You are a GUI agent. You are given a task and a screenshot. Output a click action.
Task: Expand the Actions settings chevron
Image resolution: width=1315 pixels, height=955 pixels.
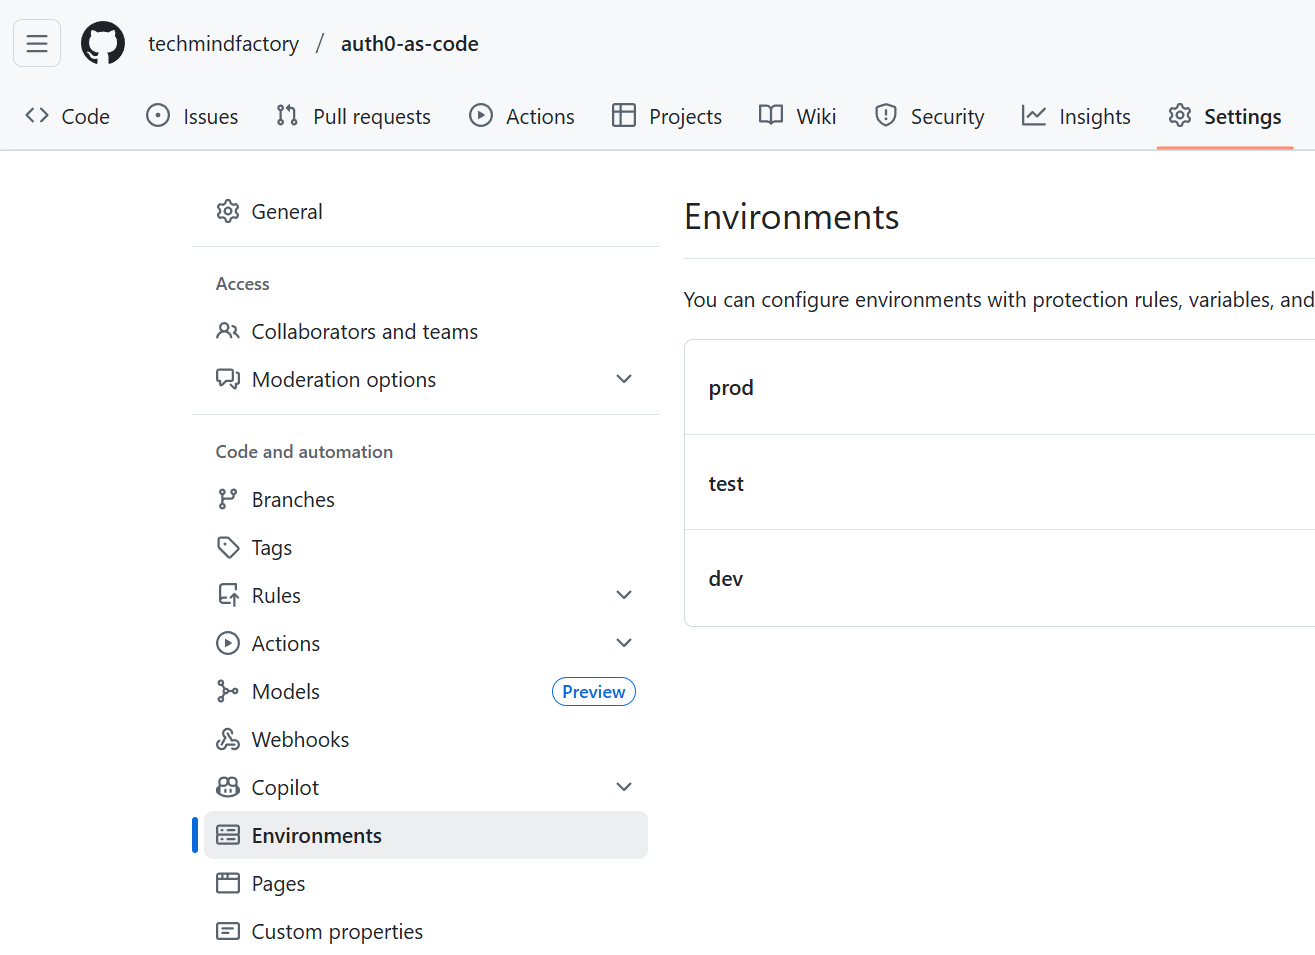coord(624,642)
